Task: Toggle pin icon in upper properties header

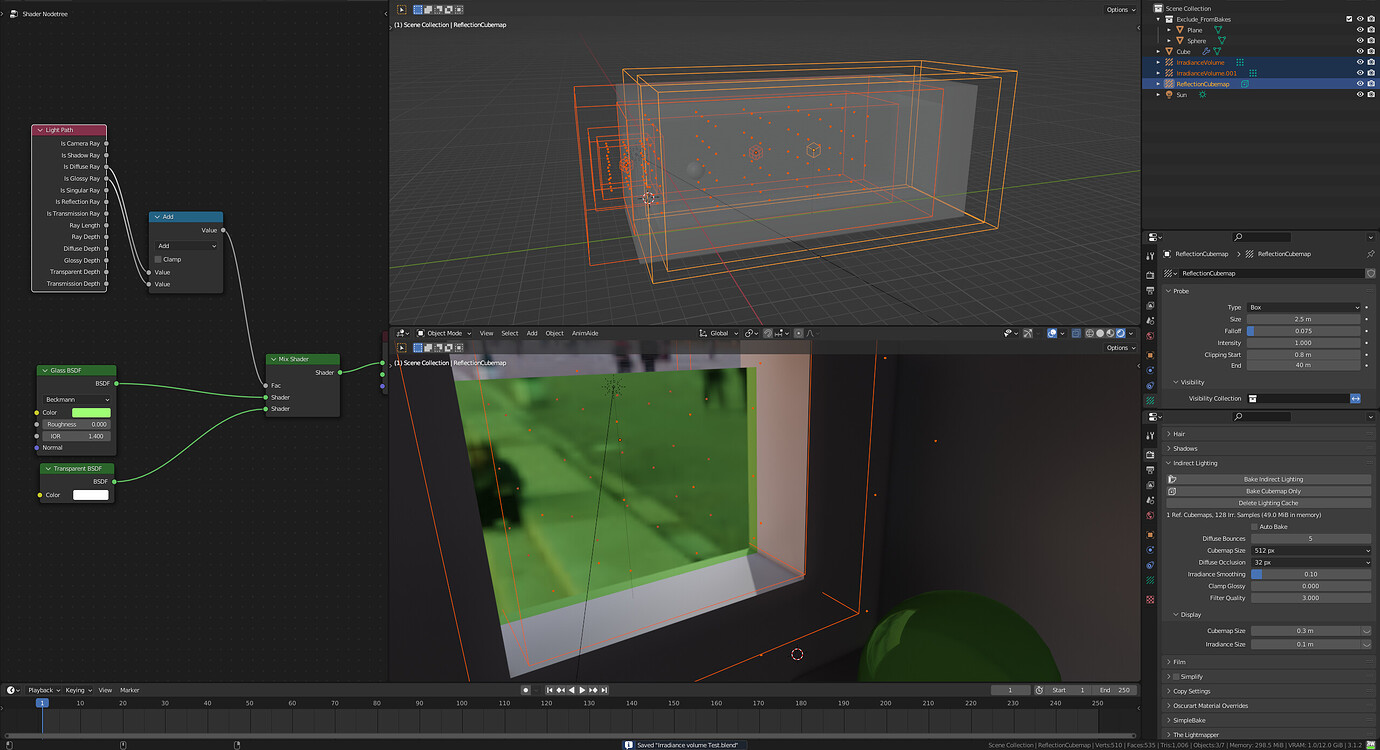Action: click(x=1370, y=254)
